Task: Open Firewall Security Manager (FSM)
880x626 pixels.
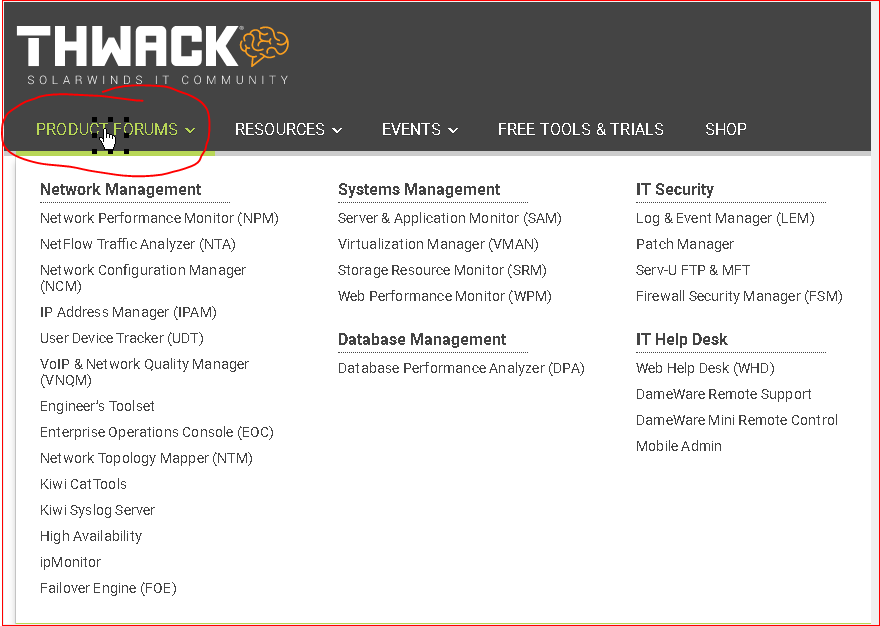Action: [x=739, y=296]
